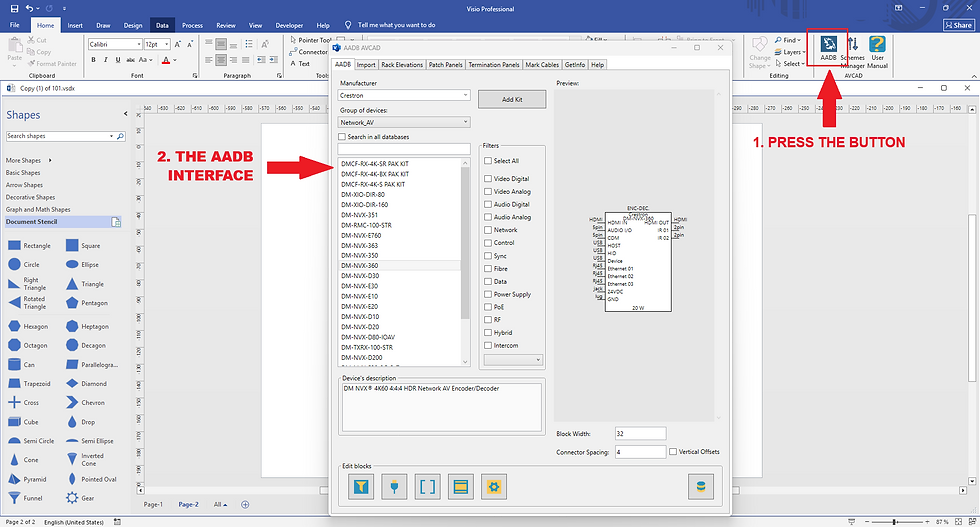The image size is (980, 527).
Task: Click the red font color swatch
Action: (x=166, y=60)
